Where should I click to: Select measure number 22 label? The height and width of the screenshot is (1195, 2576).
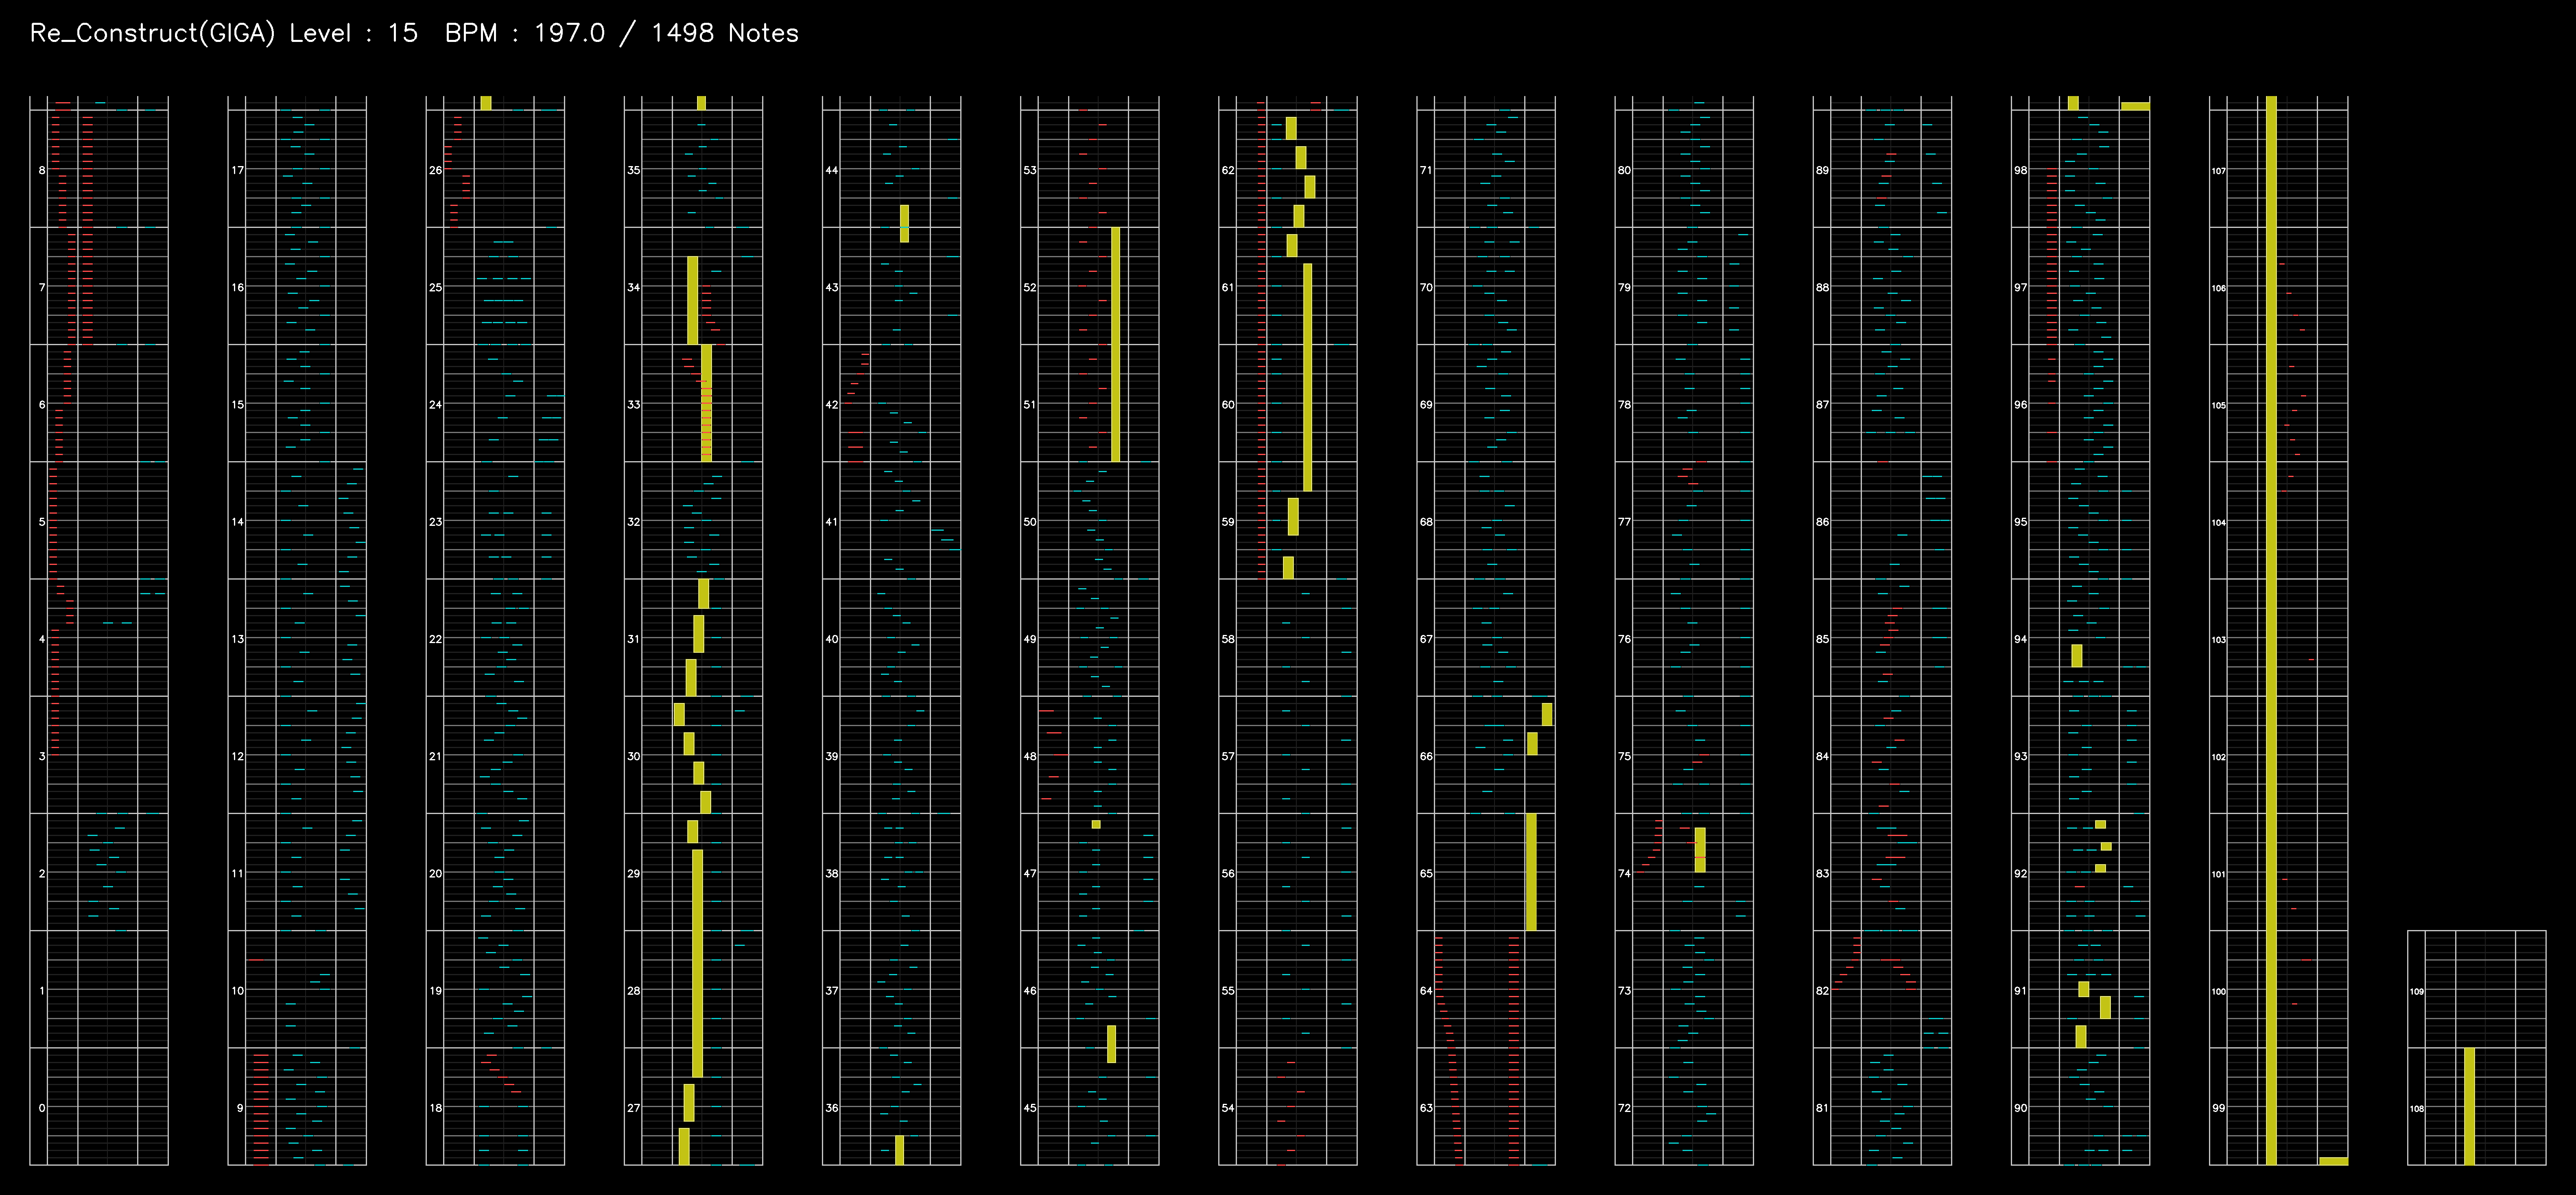pos(436,638)
